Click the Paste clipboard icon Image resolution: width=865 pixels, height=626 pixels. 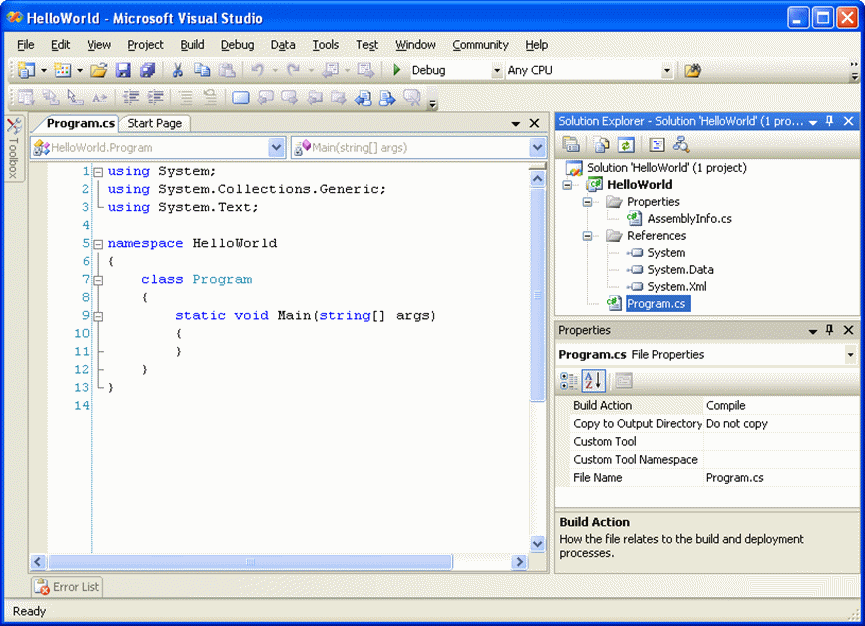point(227,70)
